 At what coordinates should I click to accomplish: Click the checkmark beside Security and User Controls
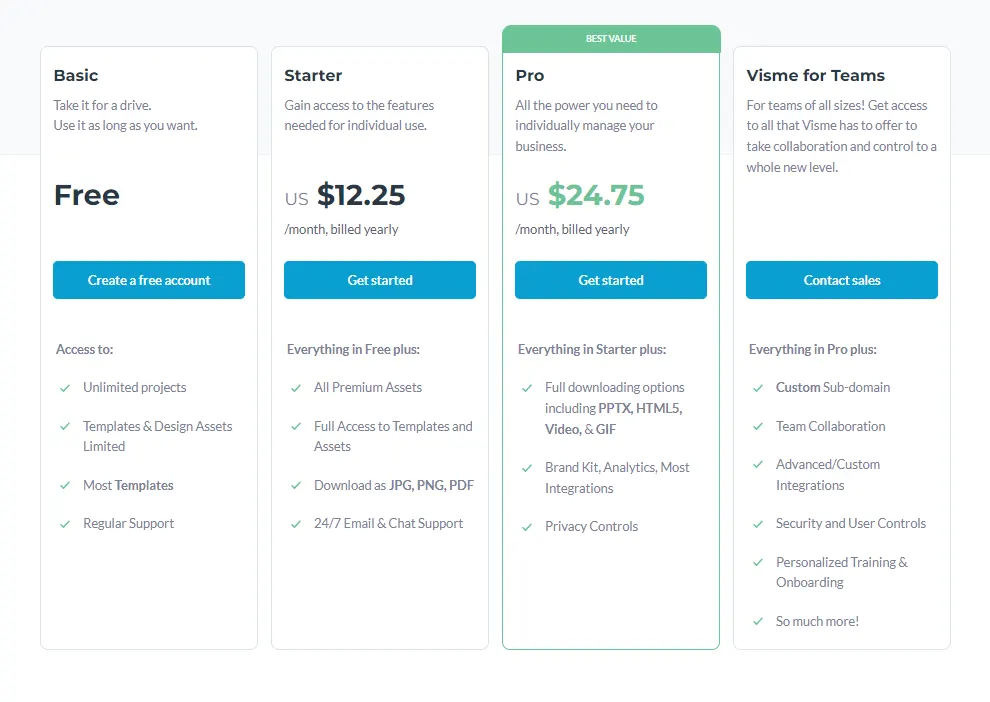tap(758, 523)
